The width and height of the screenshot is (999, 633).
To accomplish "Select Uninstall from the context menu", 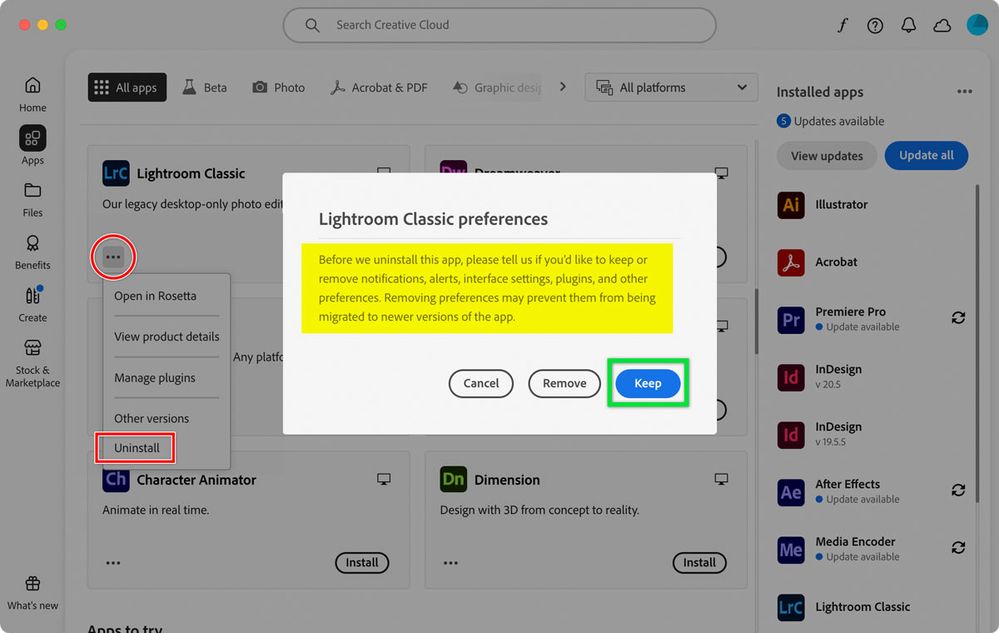I will [135, 447].
